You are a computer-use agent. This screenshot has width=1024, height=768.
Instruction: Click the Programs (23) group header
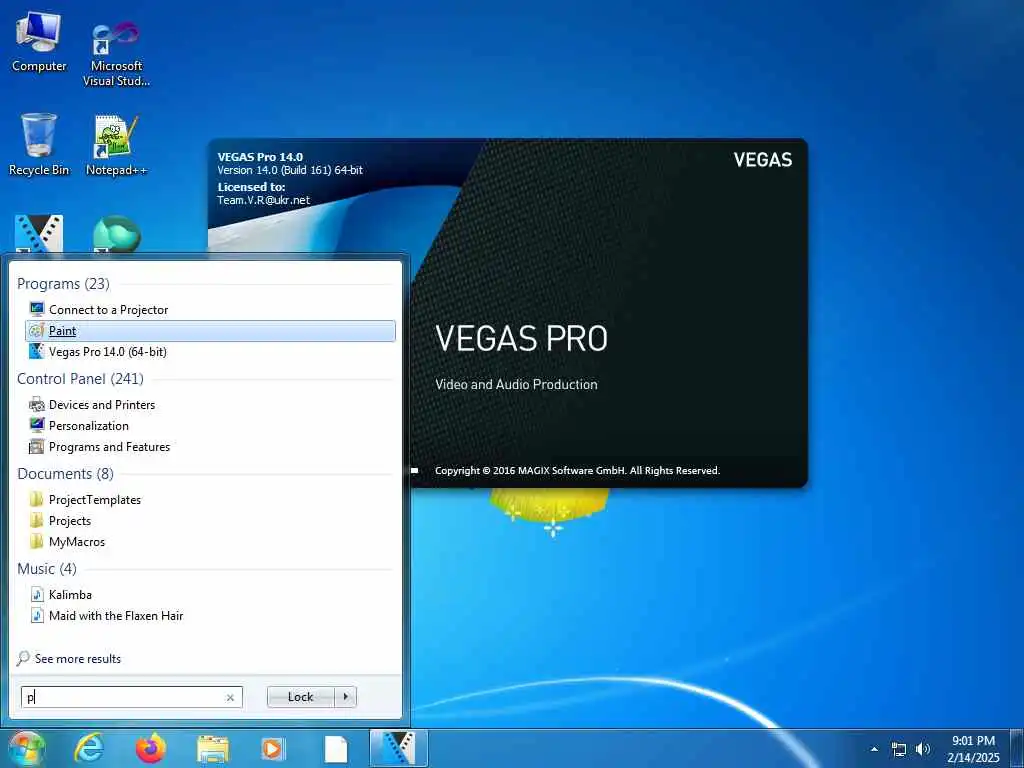click(x=63, y=283)
